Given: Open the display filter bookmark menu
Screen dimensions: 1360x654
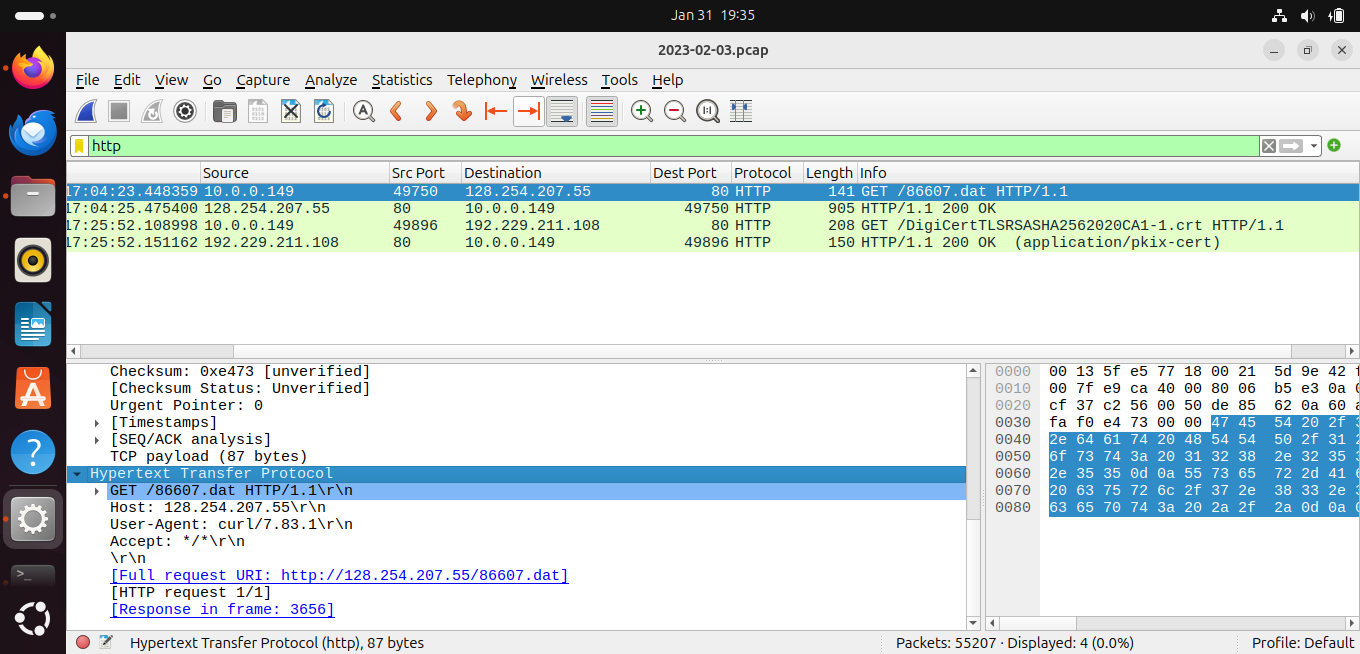Looking at the screenshot, I should 79,146.
